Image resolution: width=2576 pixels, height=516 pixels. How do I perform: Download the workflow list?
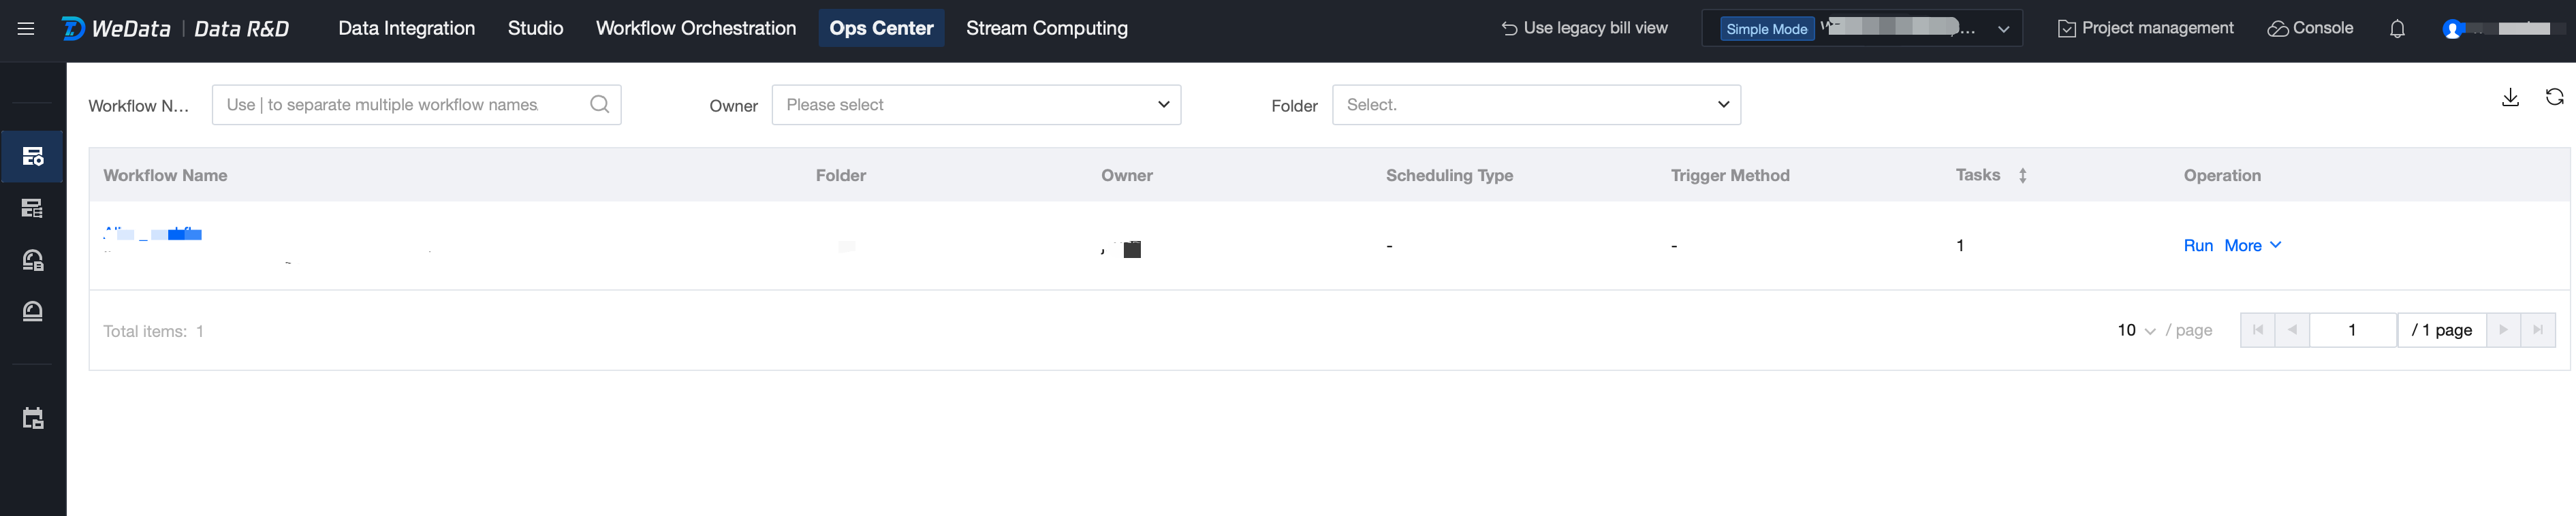pyautogui.click(x=2510, y=97)
